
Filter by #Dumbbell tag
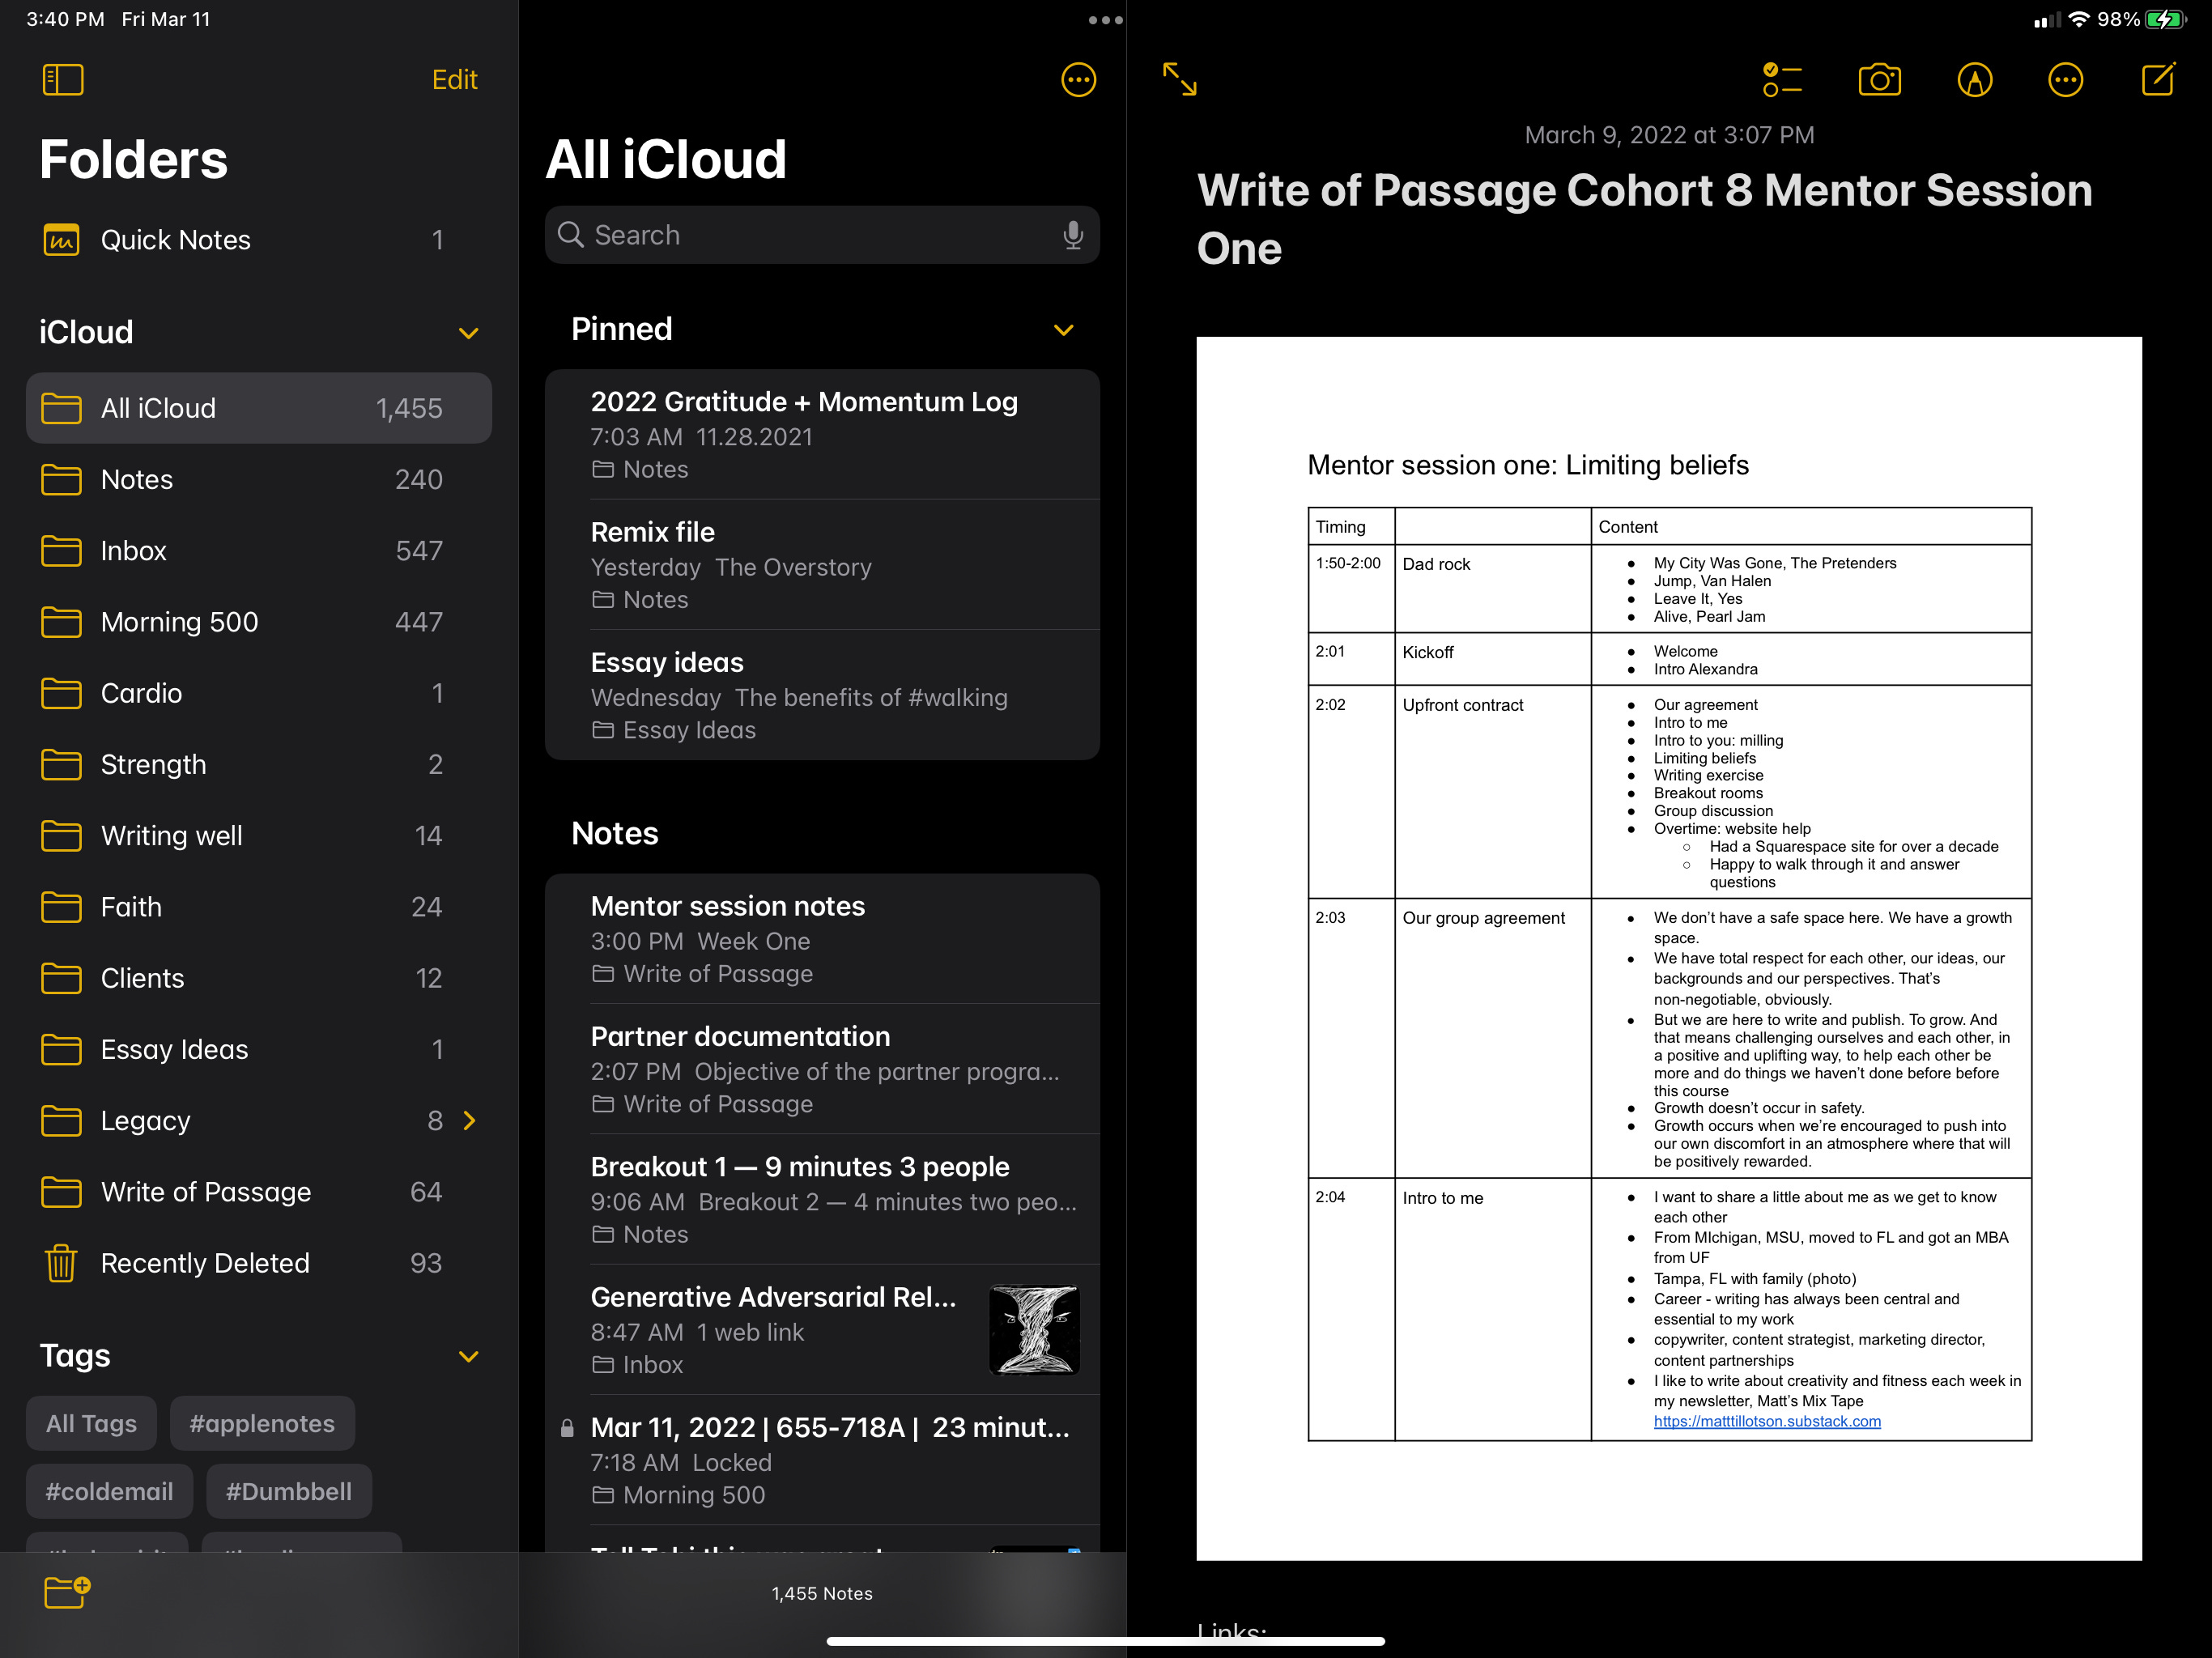point(289,1491)
